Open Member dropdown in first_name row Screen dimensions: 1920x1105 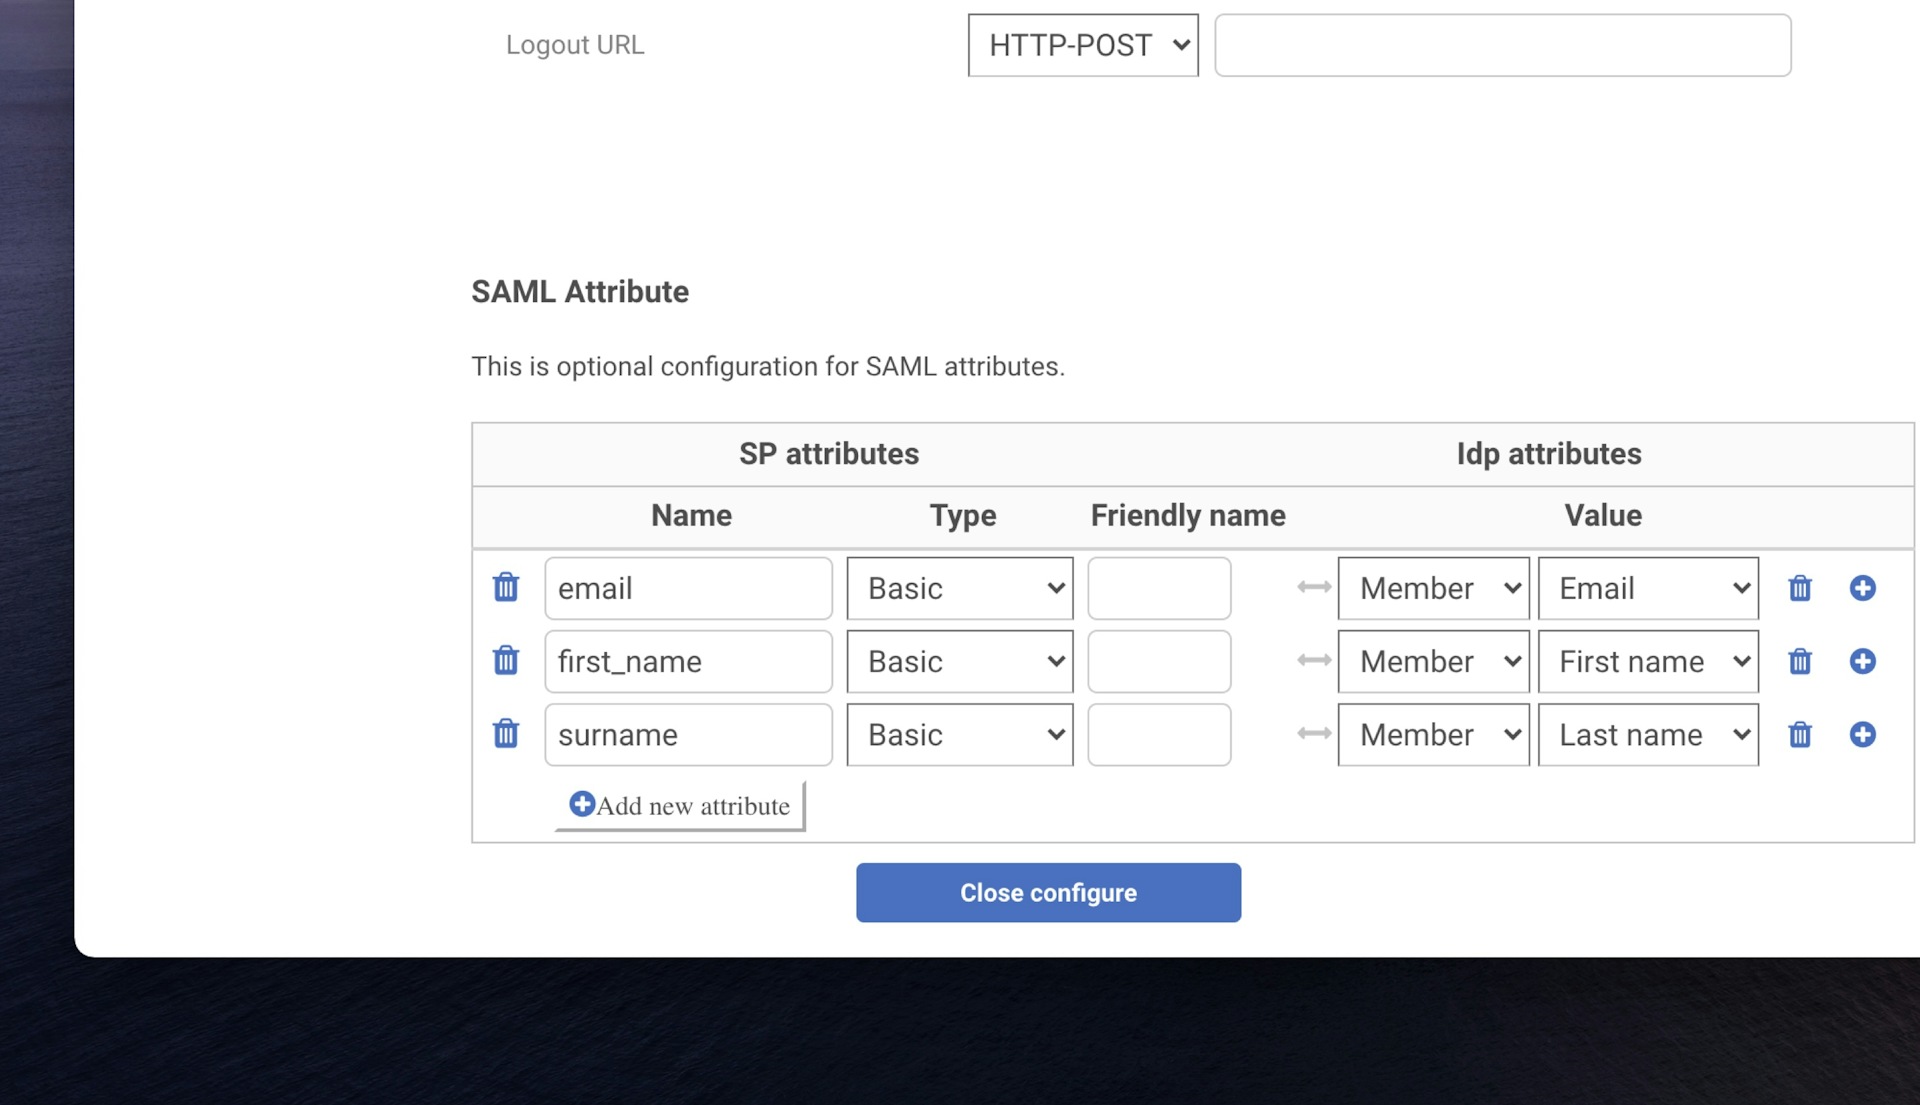(x=1433, y=661)
